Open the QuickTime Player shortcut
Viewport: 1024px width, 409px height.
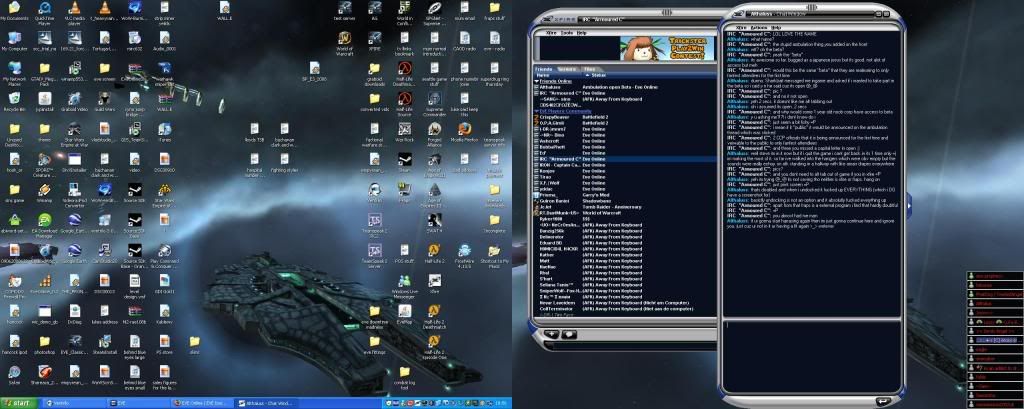coord(44,12)
